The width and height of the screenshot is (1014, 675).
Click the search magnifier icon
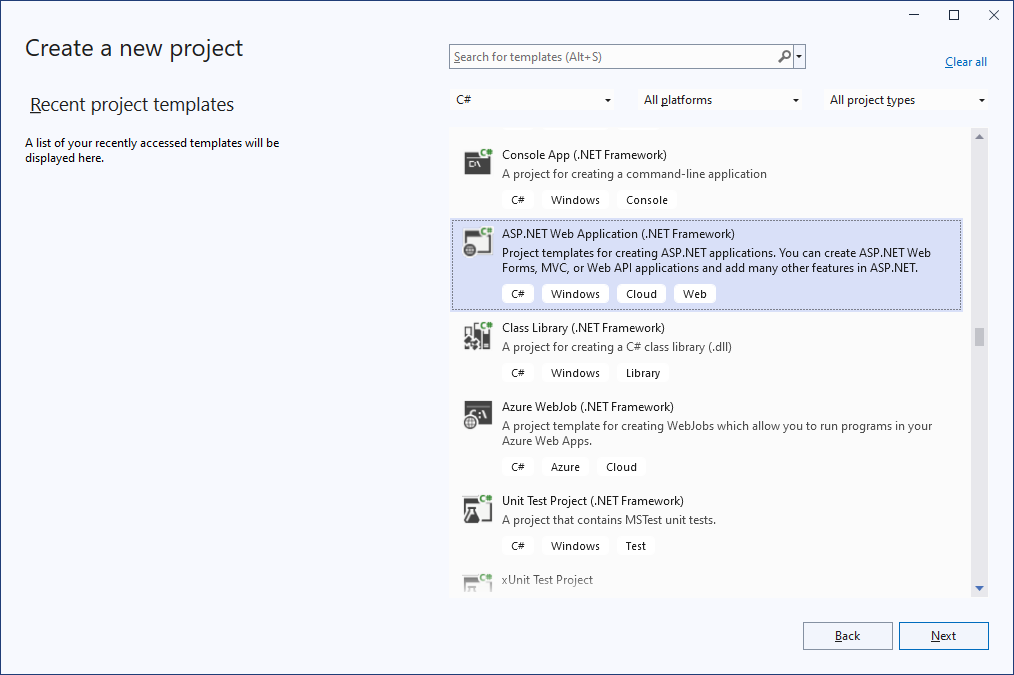coord(784,56)
